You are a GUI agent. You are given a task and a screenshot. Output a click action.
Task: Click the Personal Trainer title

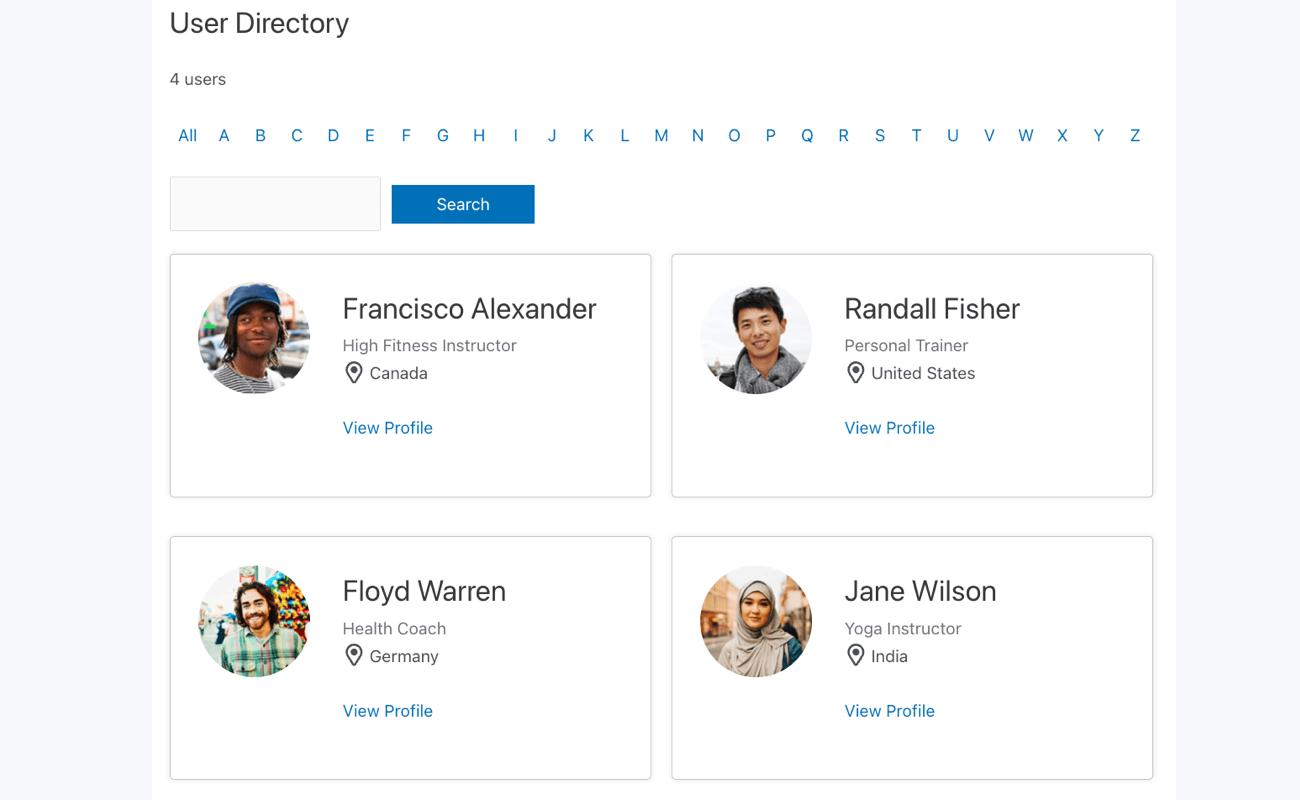click(x=906, y=346)
